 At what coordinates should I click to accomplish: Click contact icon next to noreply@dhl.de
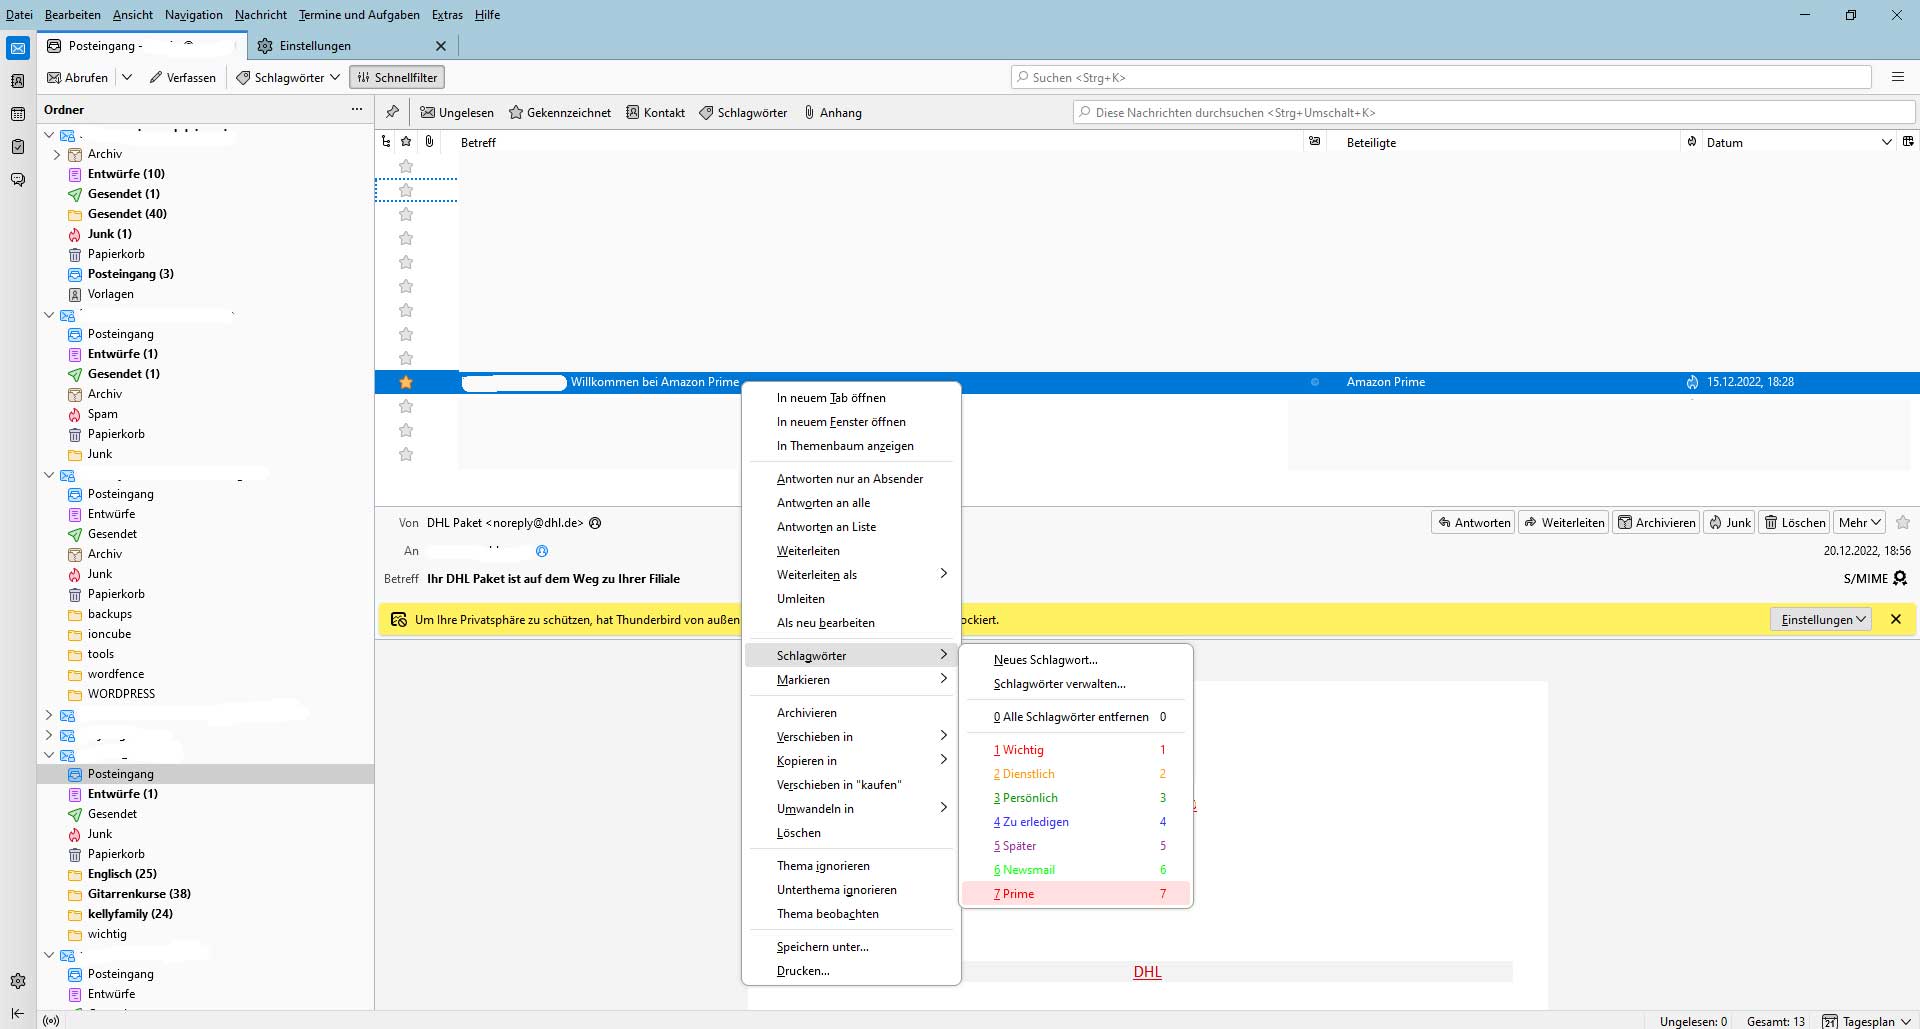coord(595,523)
